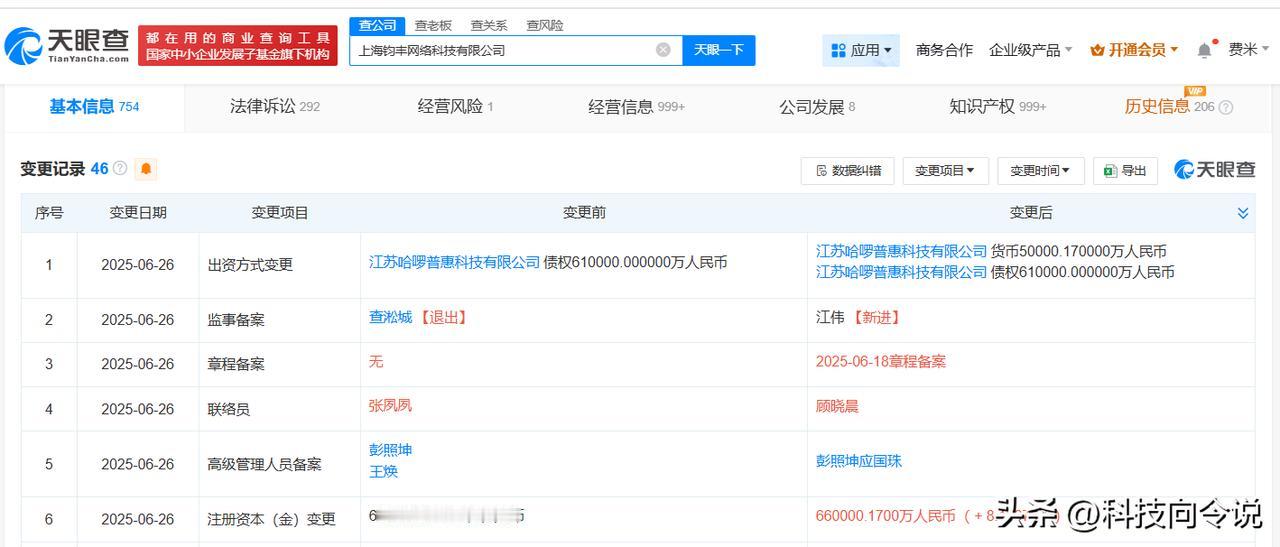
Task: Click the name 张夙夙 in row 4
Action: tap(390, 406)
